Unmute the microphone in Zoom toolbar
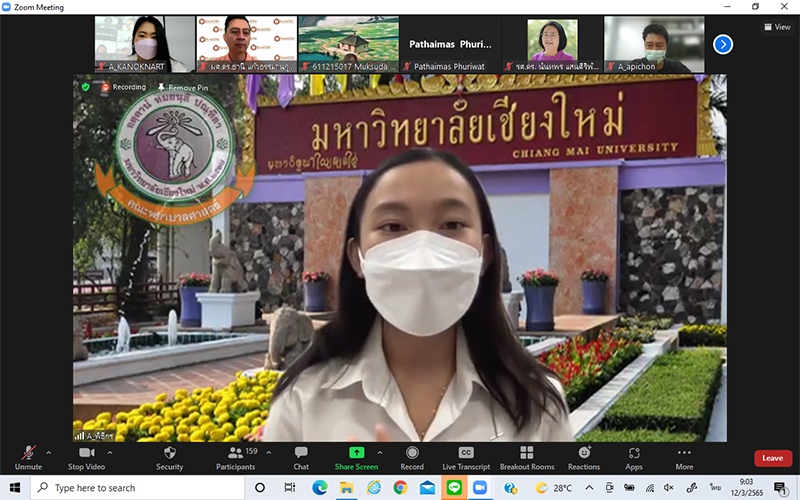Image resolution: width=800 pixels, height=500 pixels. [28, 458]
